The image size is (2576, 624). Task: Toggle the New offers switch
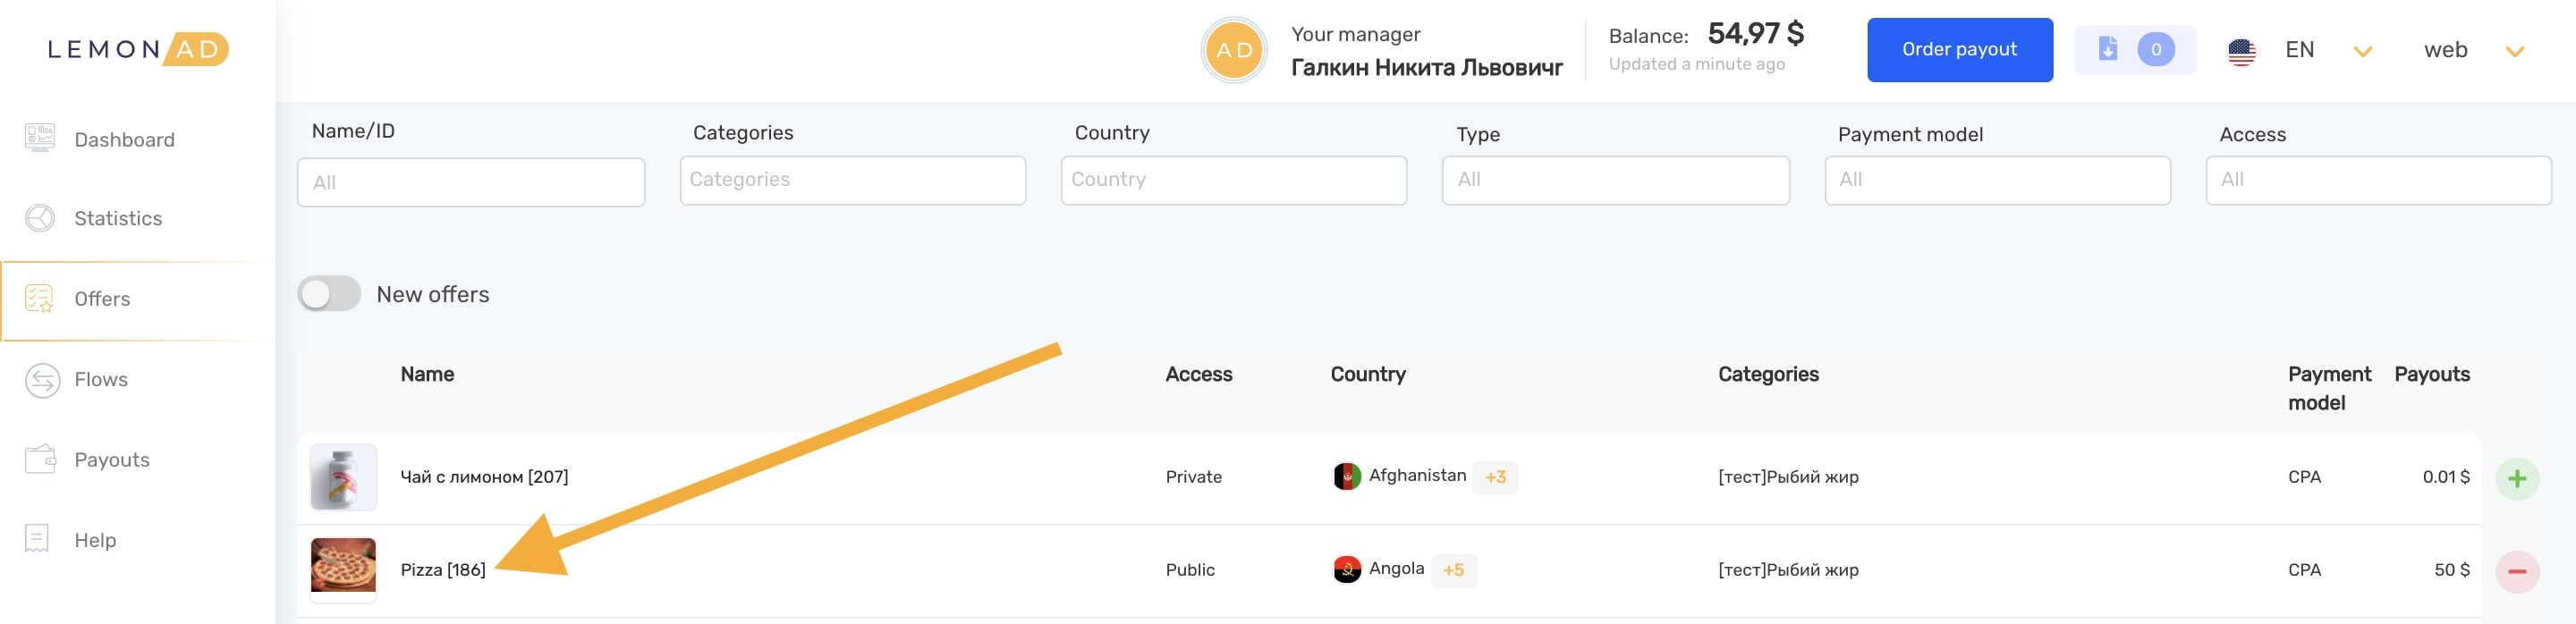click(x=329, y=294)
